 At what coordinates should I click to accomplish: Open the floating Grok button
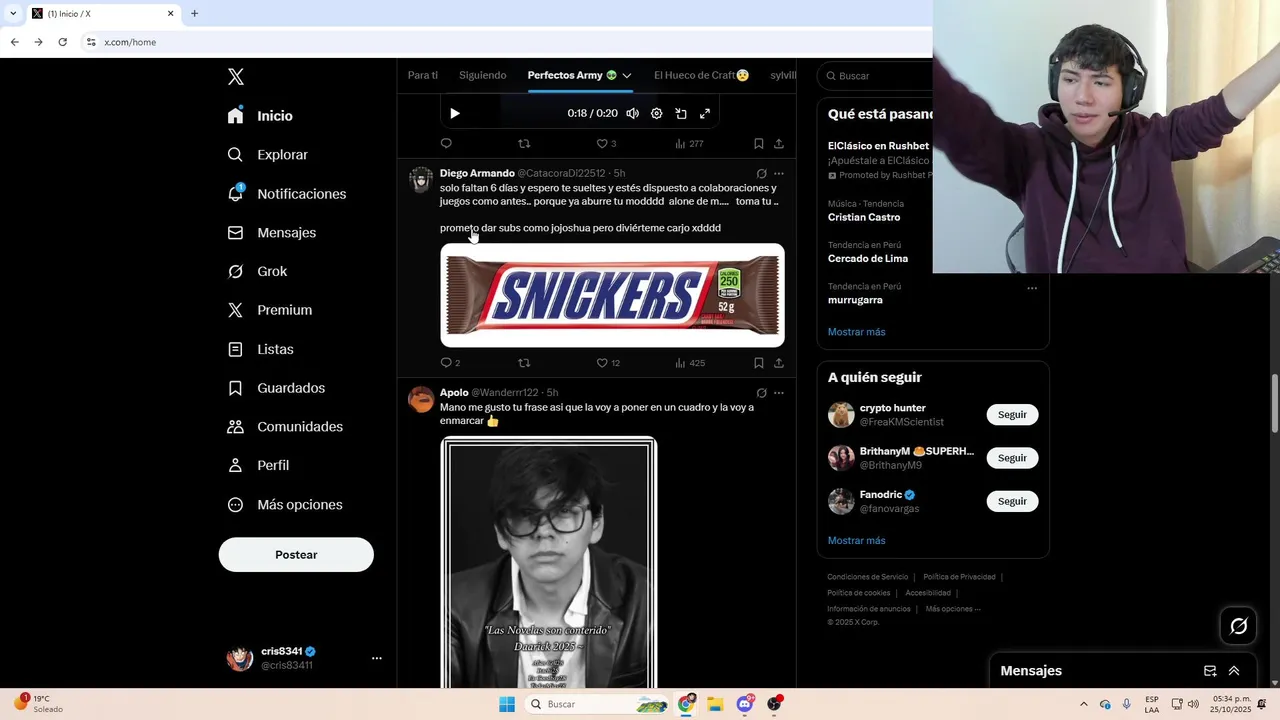pyautogui.click(x=1239, y=626)
